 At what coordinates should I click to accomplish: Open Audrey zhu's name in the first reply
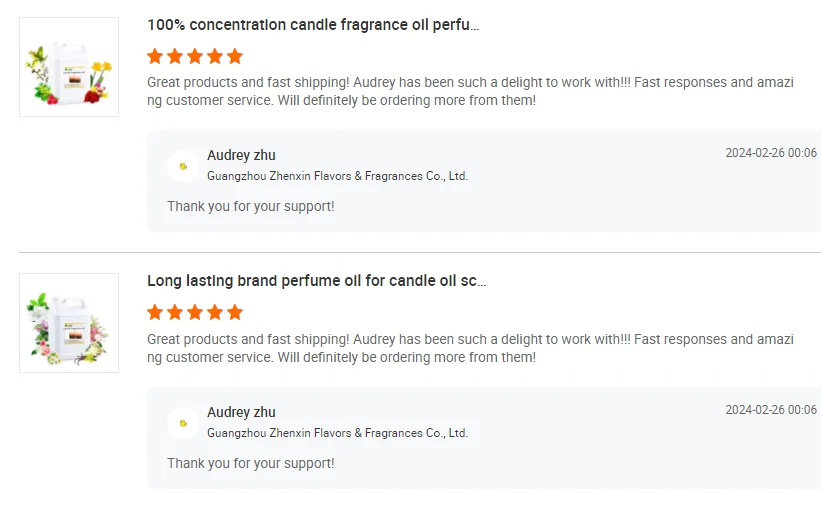[241, 155]
